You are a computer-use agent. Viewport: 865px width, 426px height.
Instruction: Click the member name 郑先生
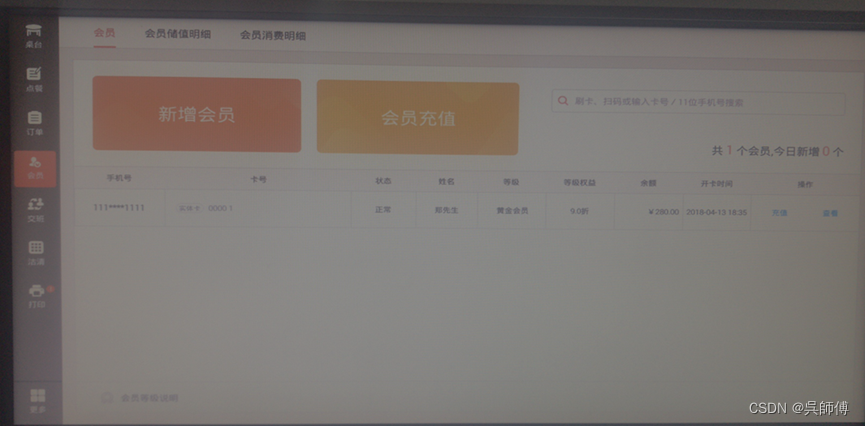446,210
